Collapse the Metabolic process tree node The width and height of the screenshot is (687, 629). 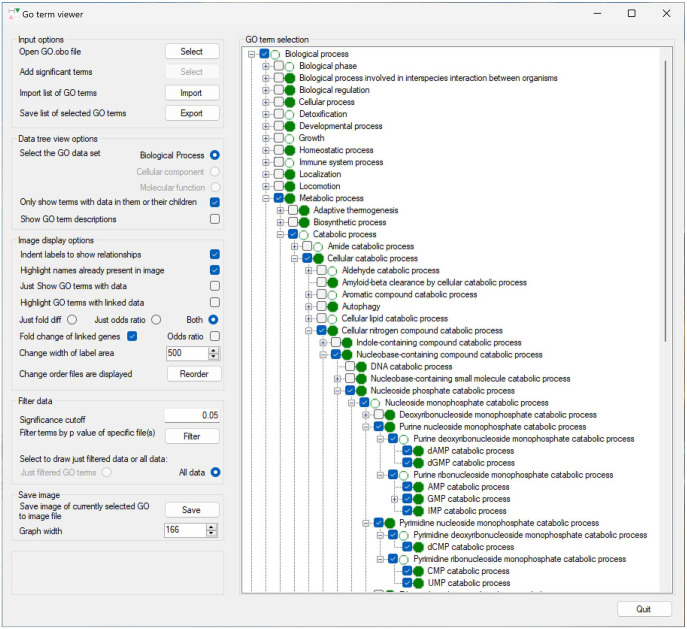[266, 198]
